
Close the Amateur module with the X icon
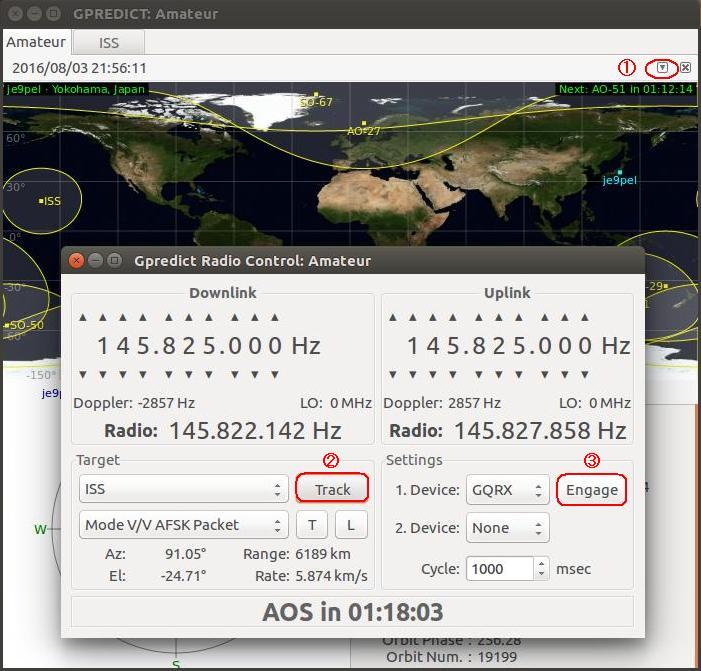pos(685,68)
